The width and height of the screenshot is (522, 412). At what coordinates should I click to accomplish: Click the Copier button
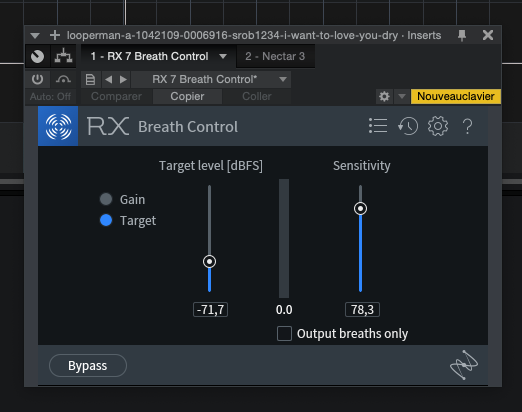(x=187, y=96)
